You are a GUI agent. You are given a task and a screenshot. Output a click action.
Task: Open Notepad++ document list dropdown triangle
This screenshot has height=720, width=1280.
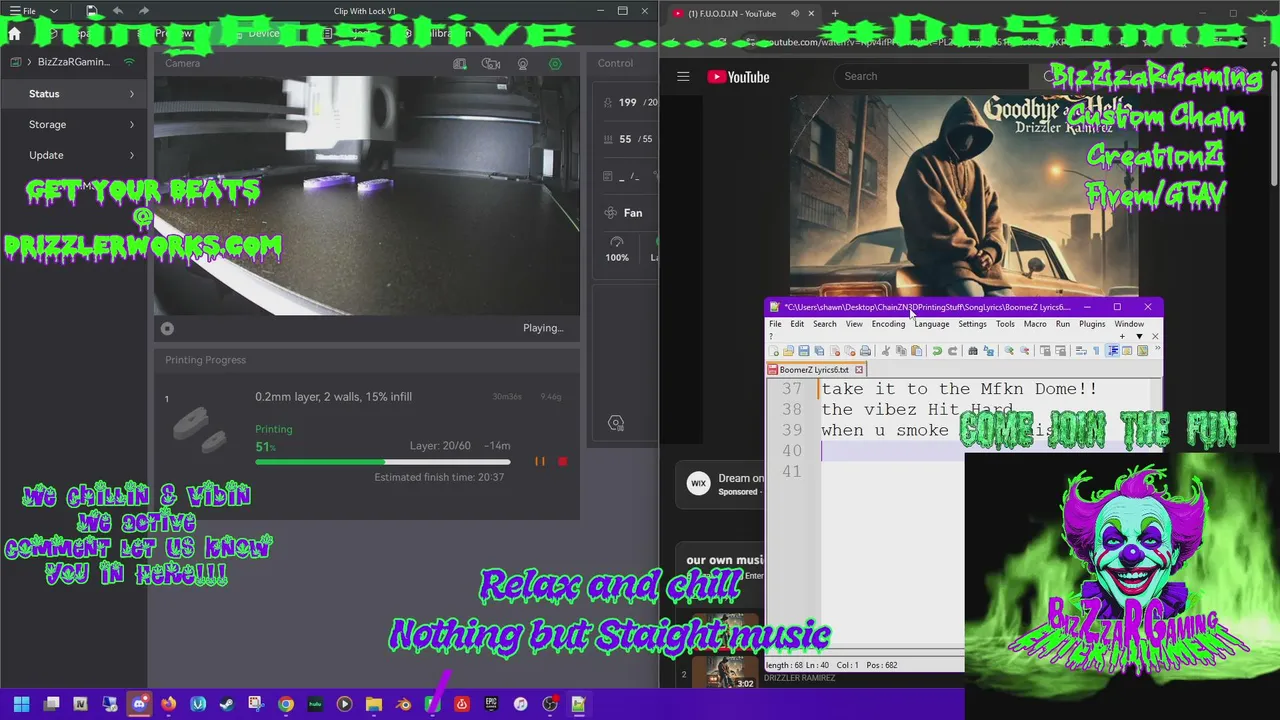1139,336
